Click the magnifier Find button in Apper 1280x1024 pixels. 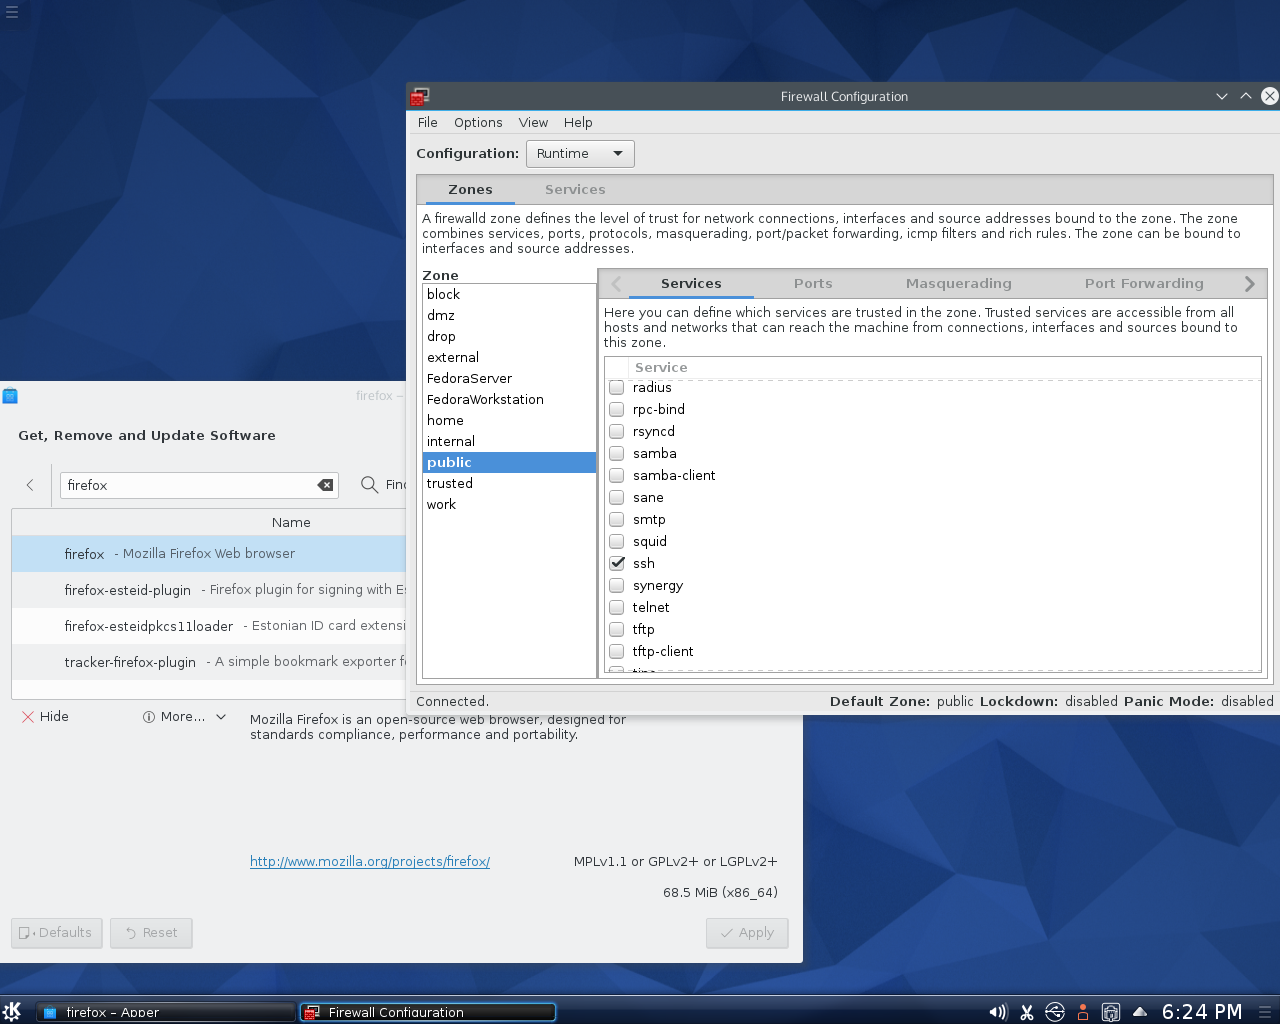(x=383, y=485)
